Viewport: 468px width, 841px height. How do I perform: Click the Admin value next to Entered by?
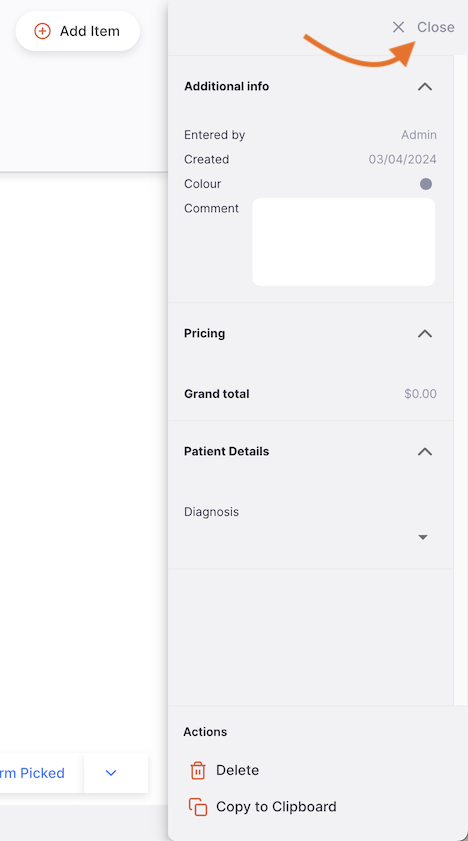pos(419,135)
